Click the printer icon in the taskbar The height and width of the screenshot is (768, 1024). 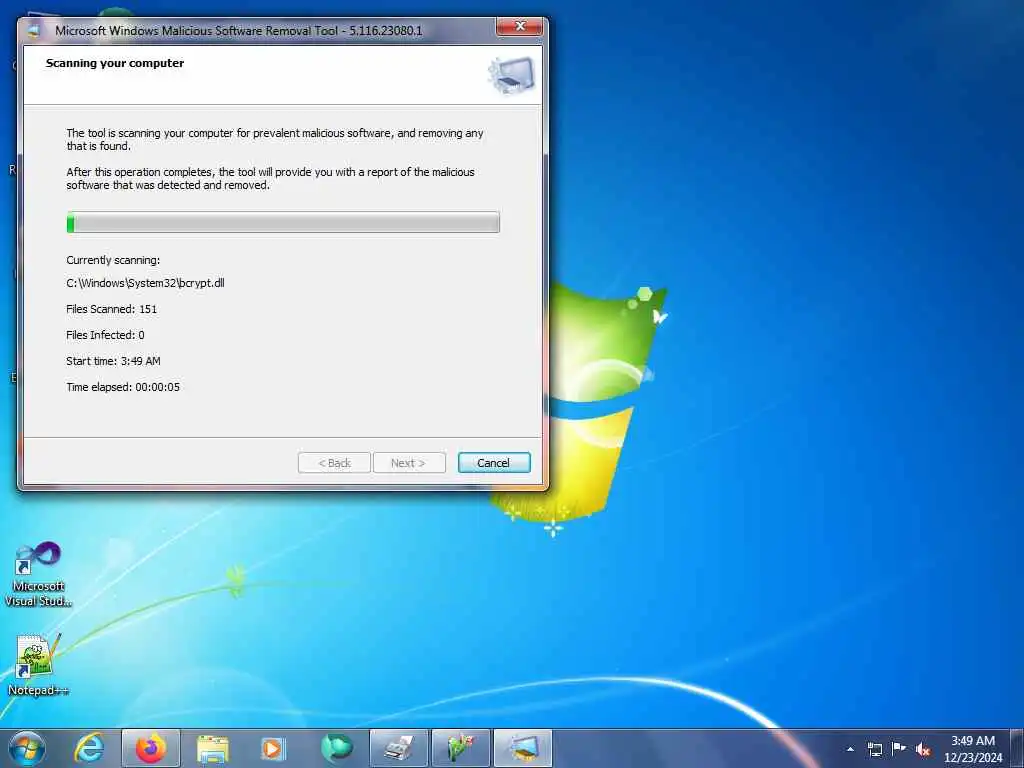pos(399,748)
